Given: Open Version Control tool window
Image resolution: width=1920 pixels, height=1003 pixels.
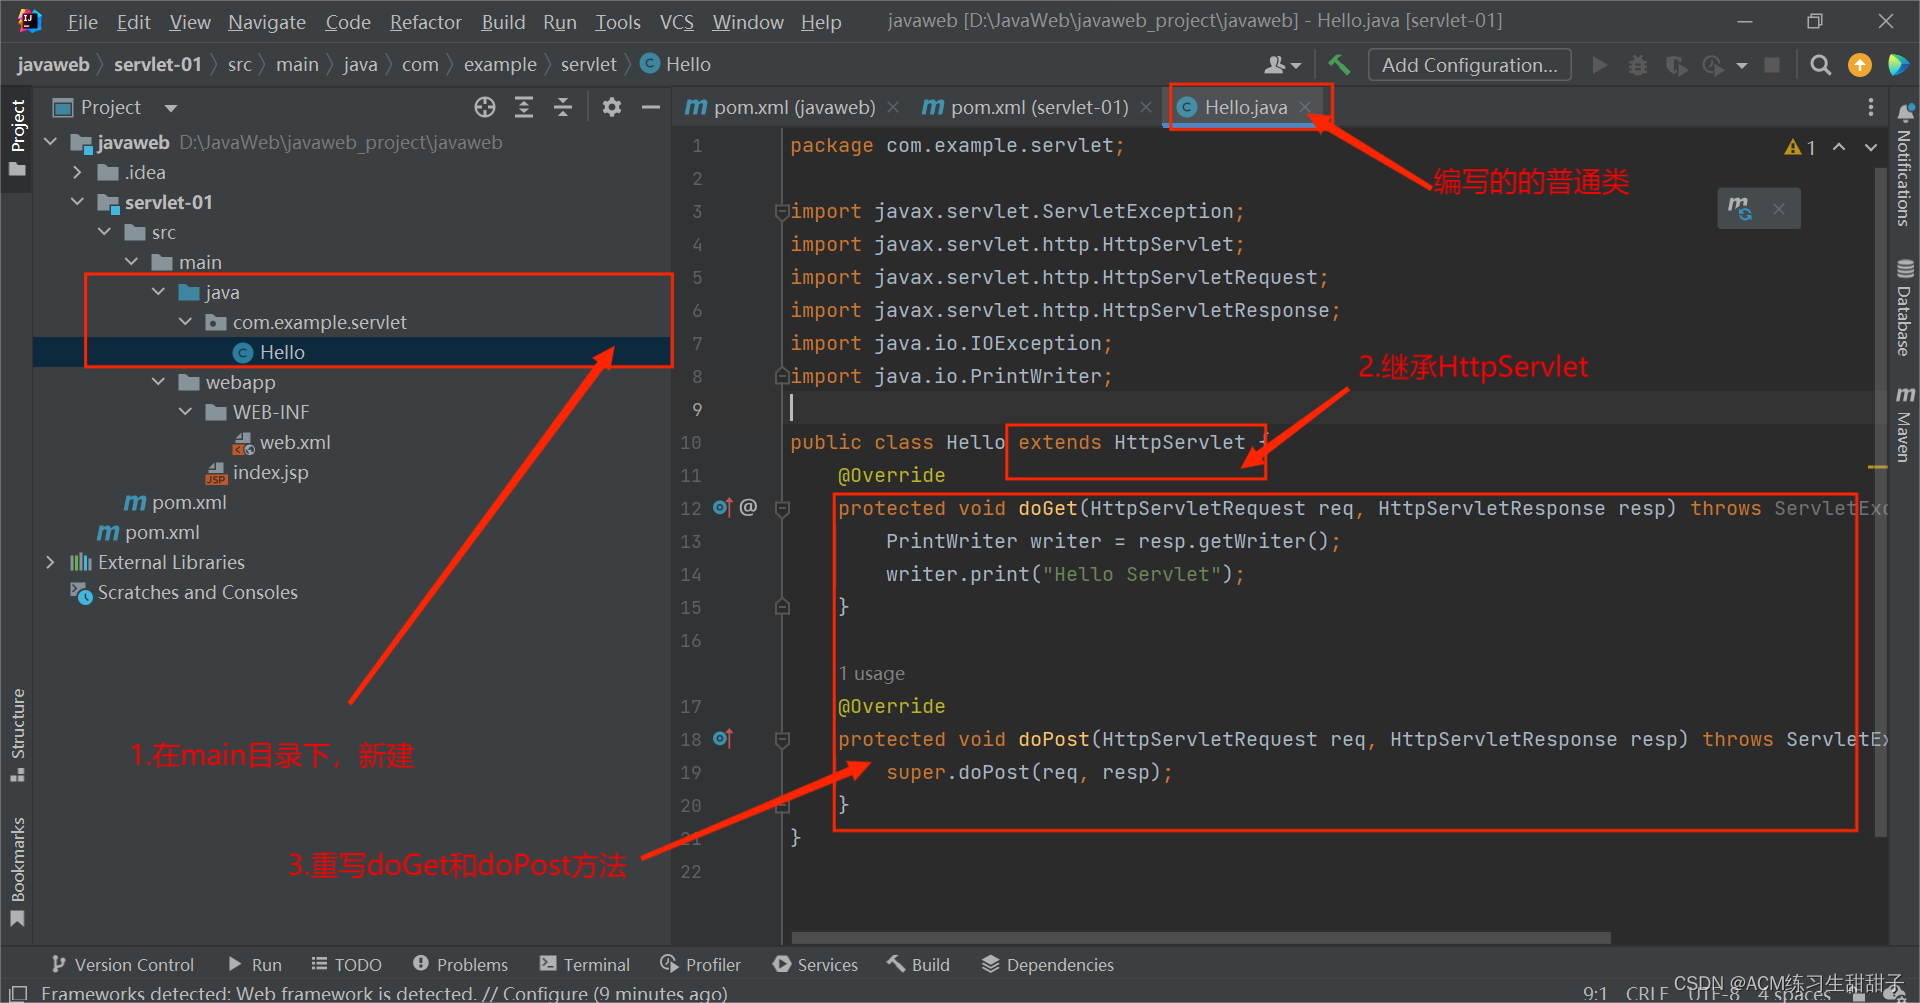Looking at the screenshot, I should tap(123, 964).
